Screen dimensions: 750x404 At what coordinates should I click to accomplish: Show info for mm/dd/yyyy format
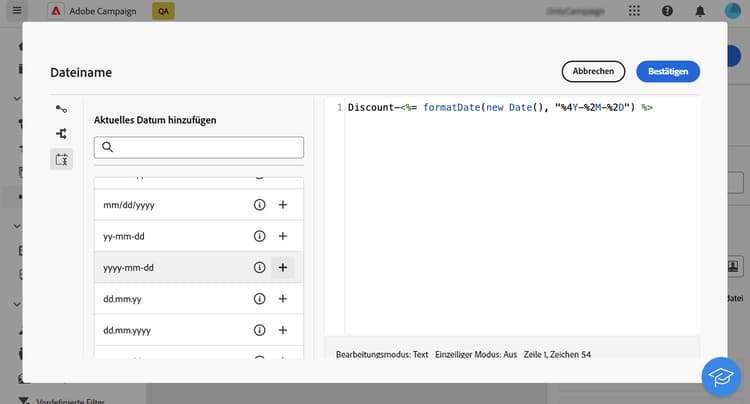[259, 205]
